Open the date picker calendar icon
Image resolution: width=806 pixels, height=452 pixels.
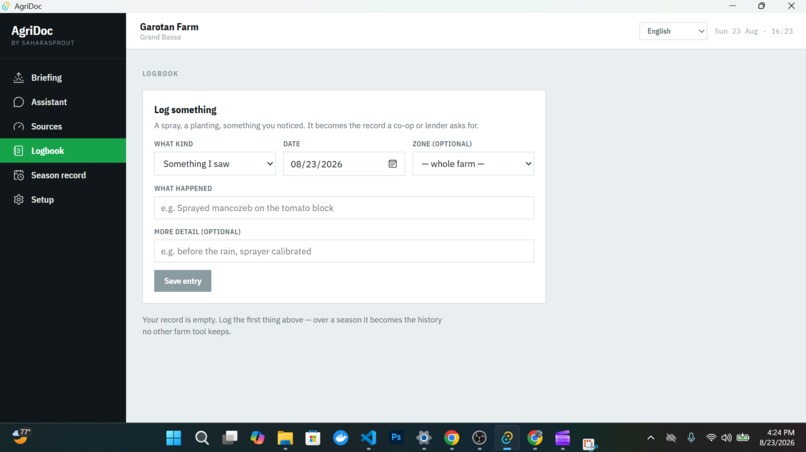pyautogui.click(x=393, y=164)
